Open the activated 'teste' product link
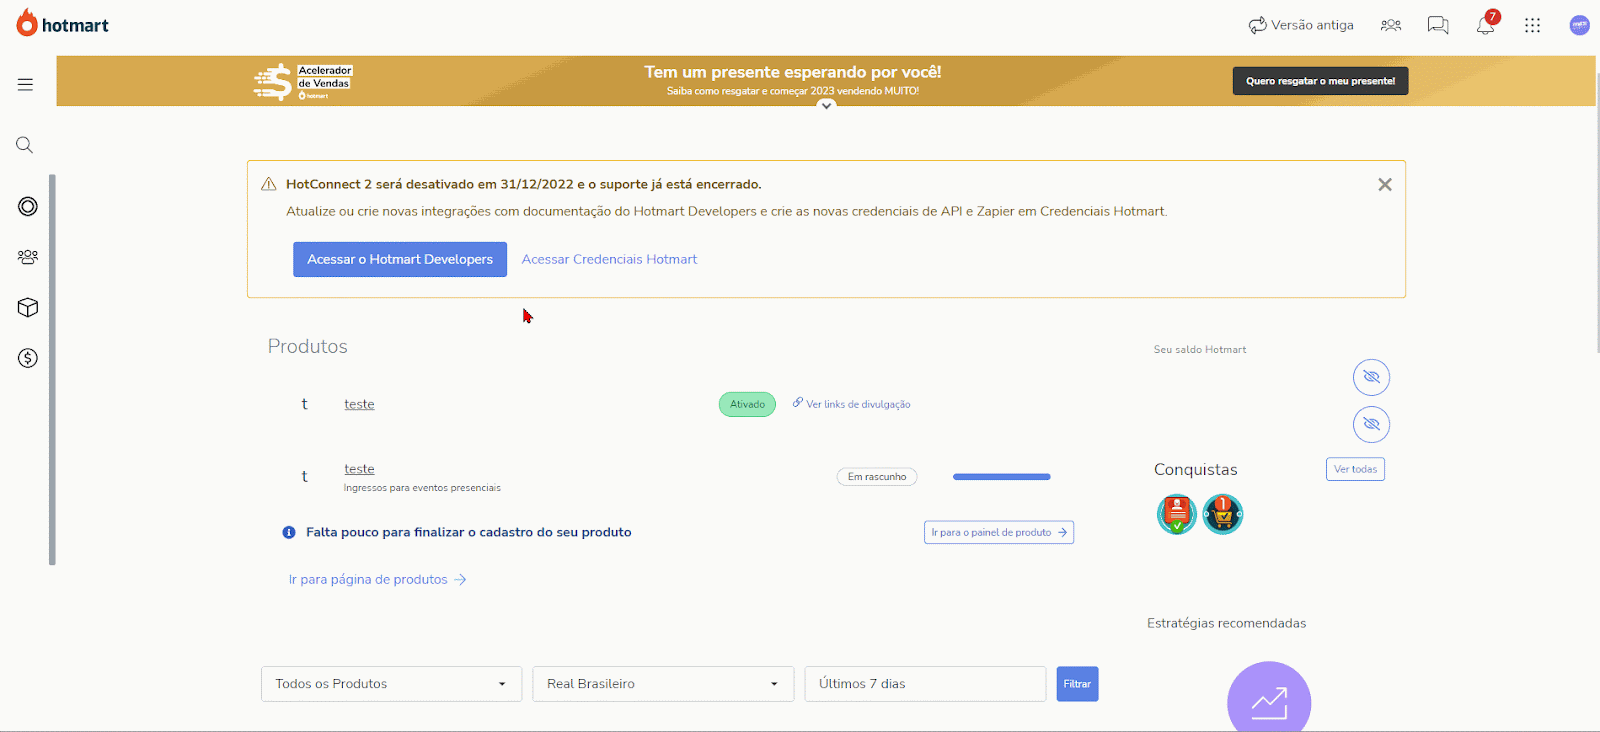This screenshot has height=732, width=1600. click(359, 404)
